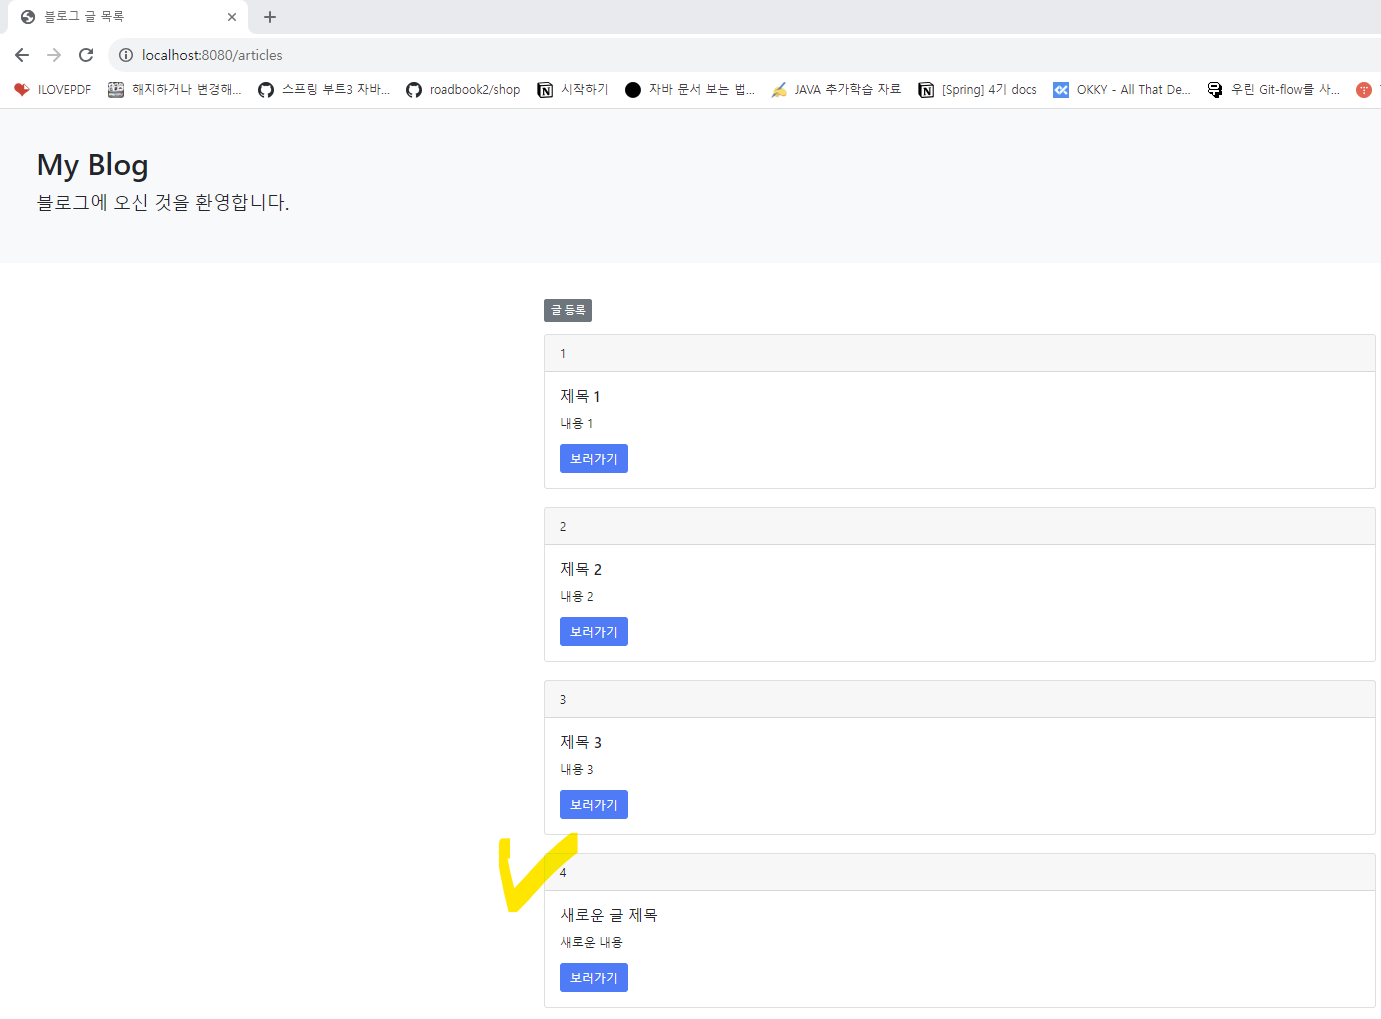Click card header number 2

(x=563, y=527)
